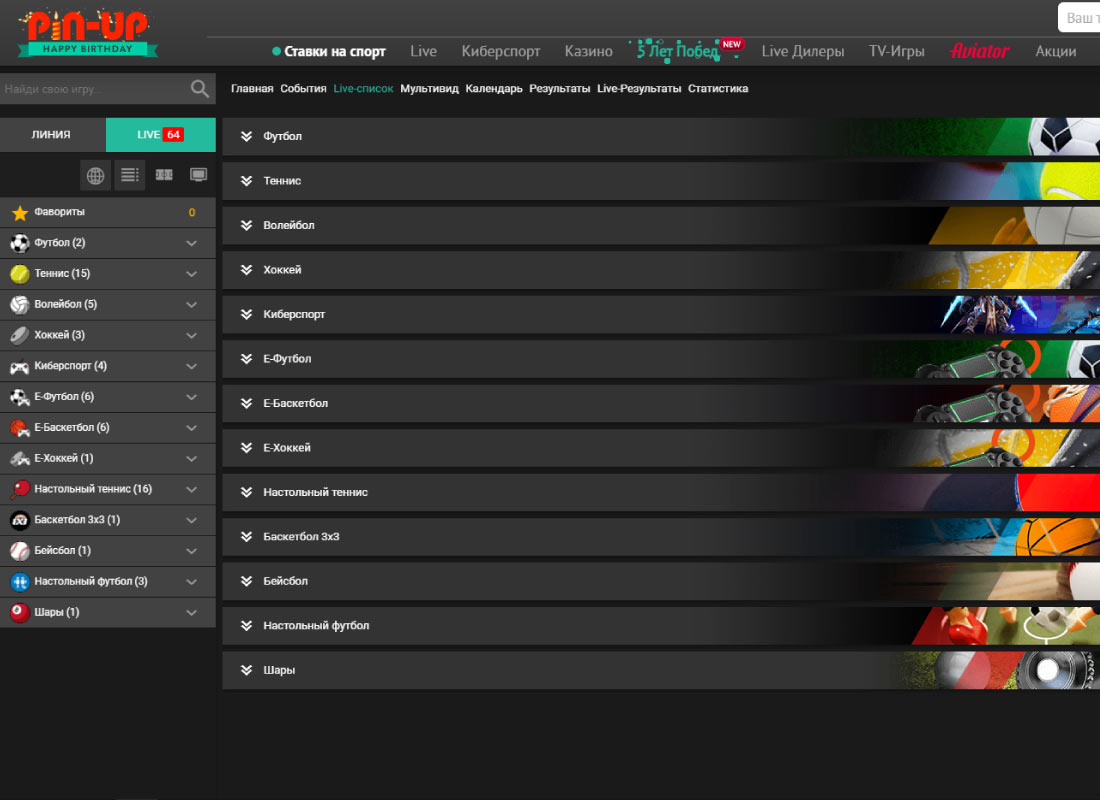Select the list view icon
This screenshot has width=1100, height=800.
pos(130,176)
